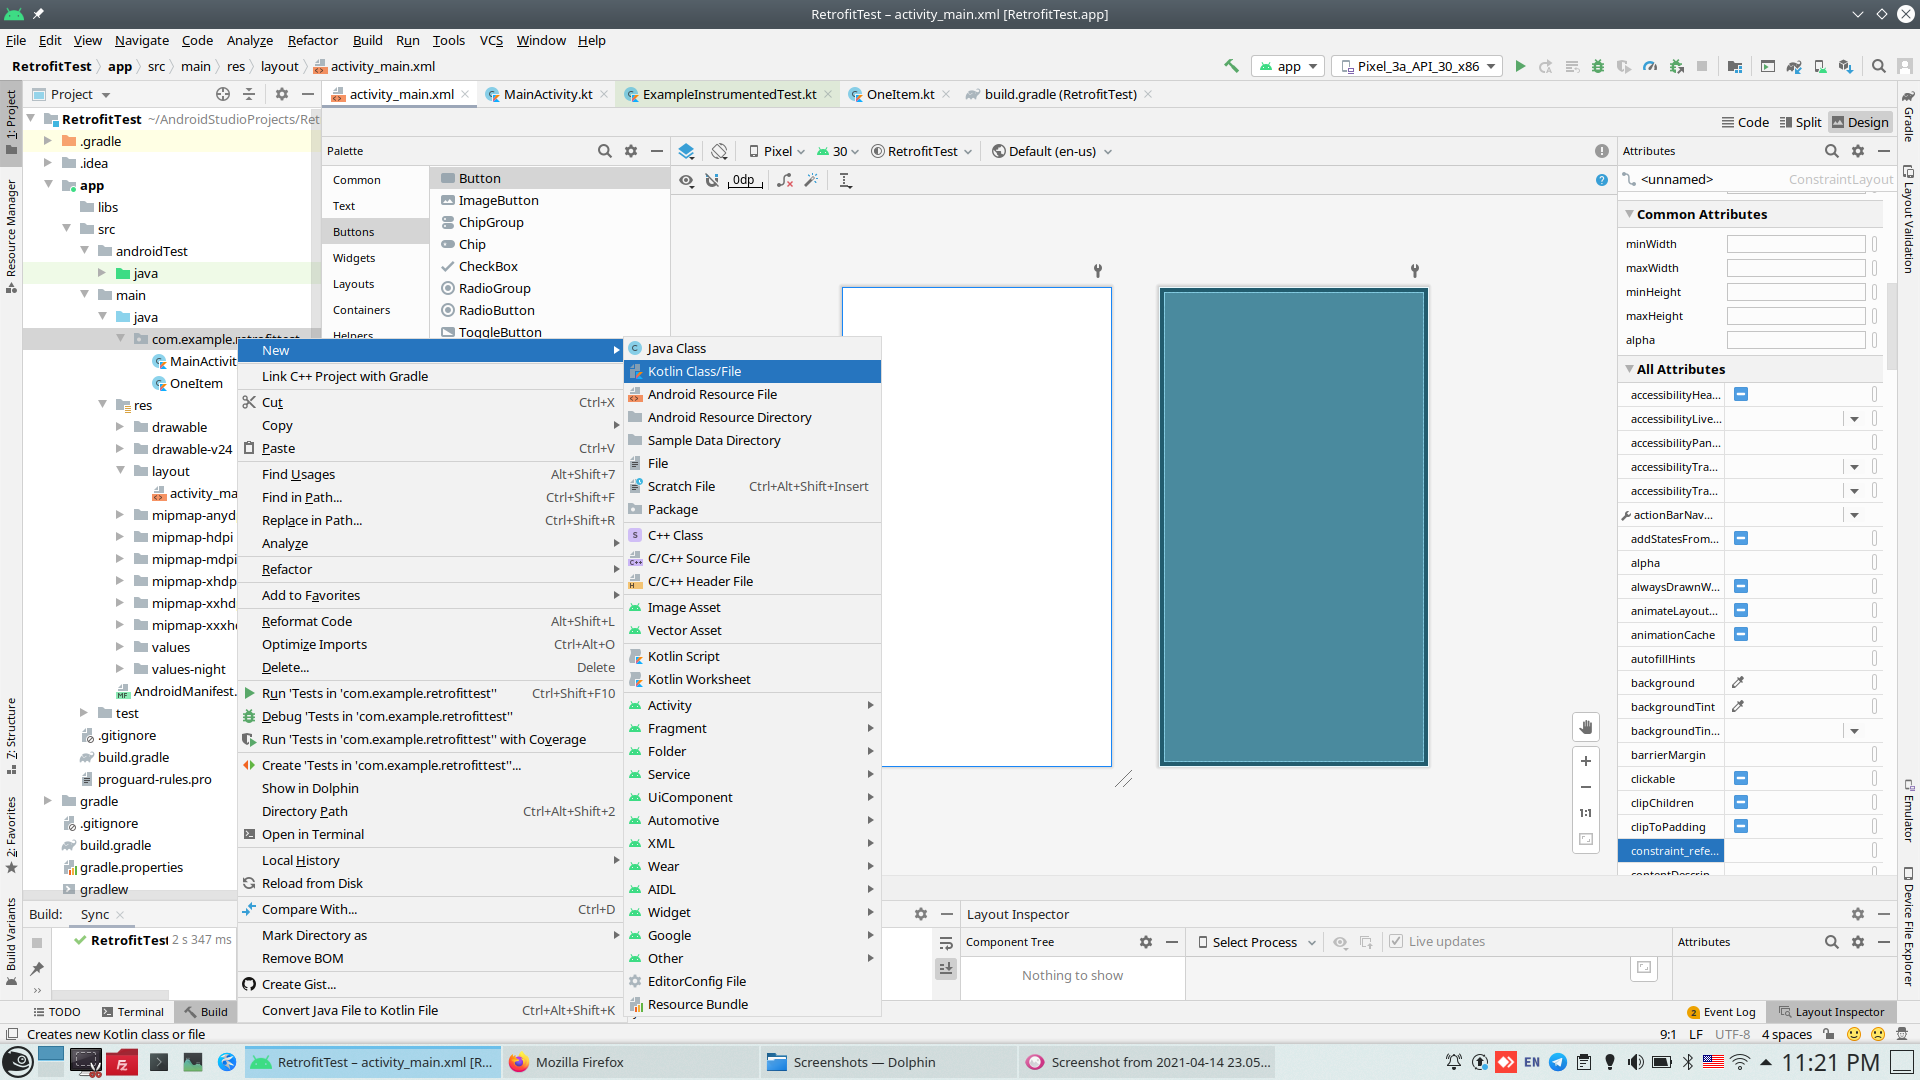Open the Pixel_3a_API_30_x86 device dropdown
The height and width of the screenshot is (1080, 1920).
1418,66
